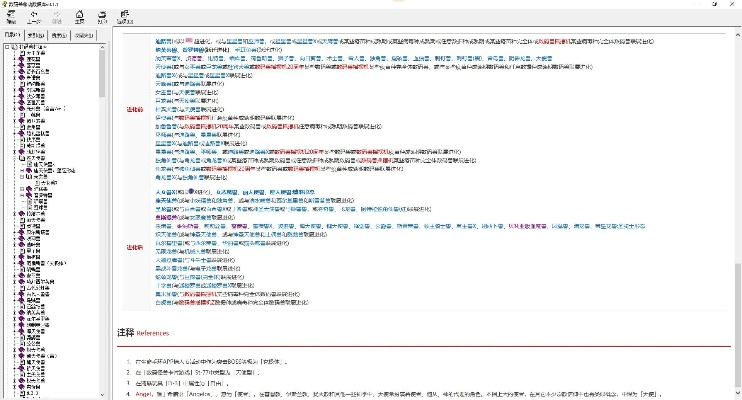Collapse the root node of the contents tree

(x=7, y=47)
